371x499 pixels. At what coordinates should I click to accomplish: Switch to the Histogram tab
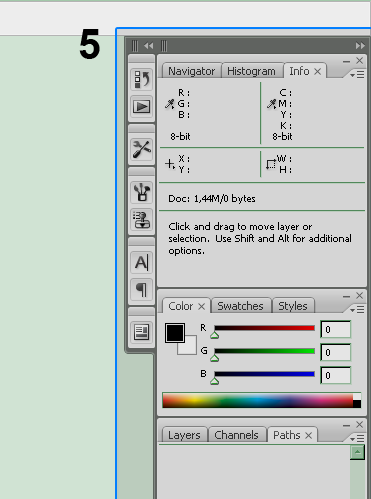point(251,71)
